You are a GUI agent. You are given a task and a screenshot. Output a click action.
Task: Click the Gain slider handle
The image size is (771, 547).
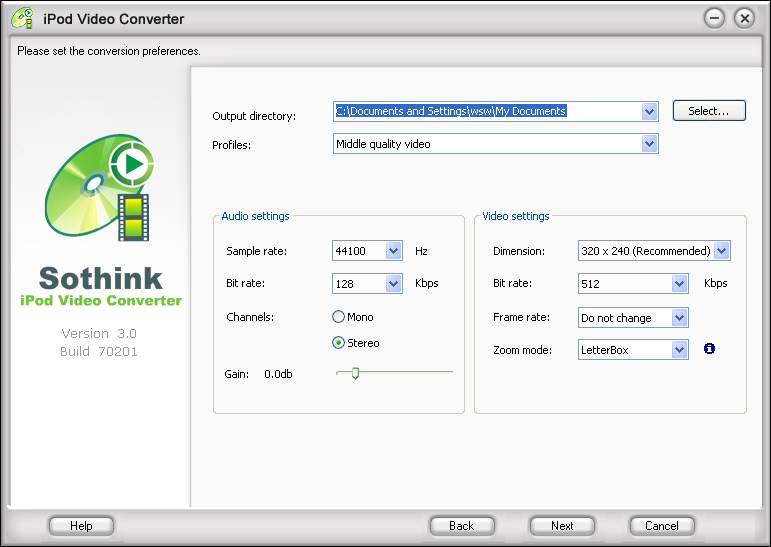tap(355, 373)
